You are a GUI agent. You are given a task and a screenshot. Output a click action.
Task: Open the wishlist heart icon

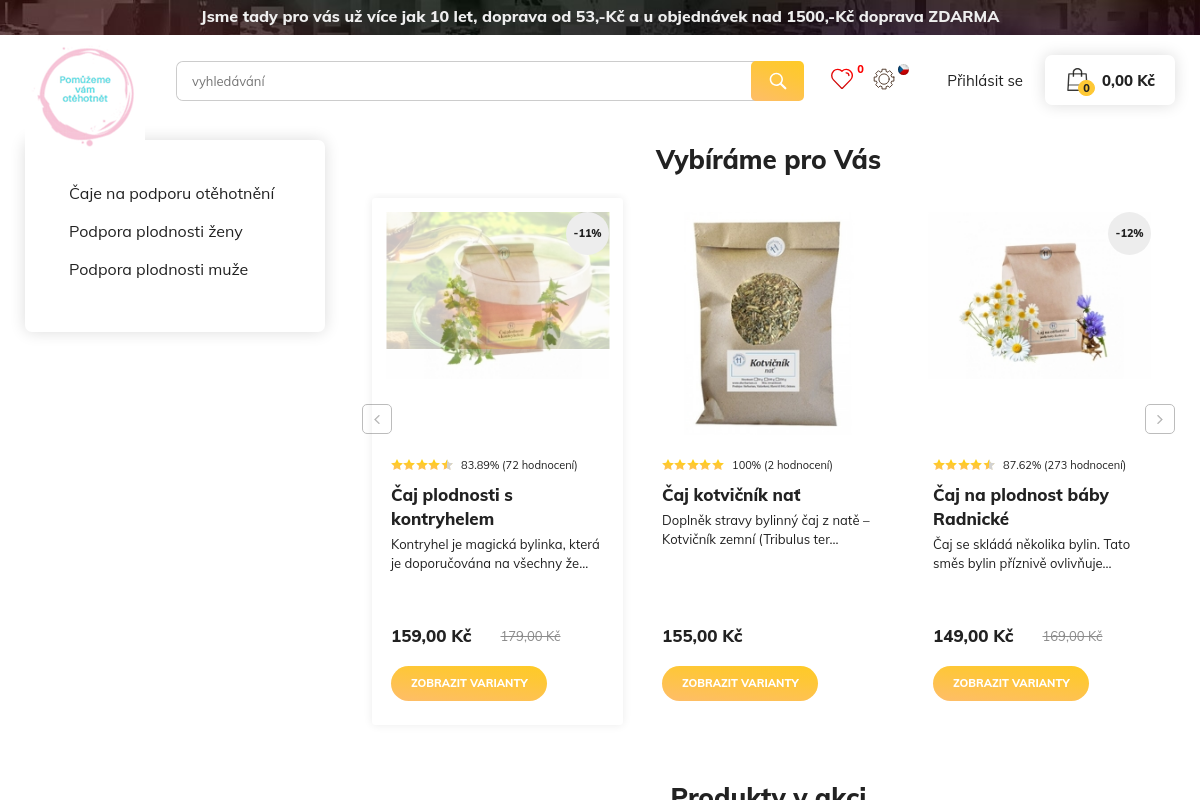[842, 79]
